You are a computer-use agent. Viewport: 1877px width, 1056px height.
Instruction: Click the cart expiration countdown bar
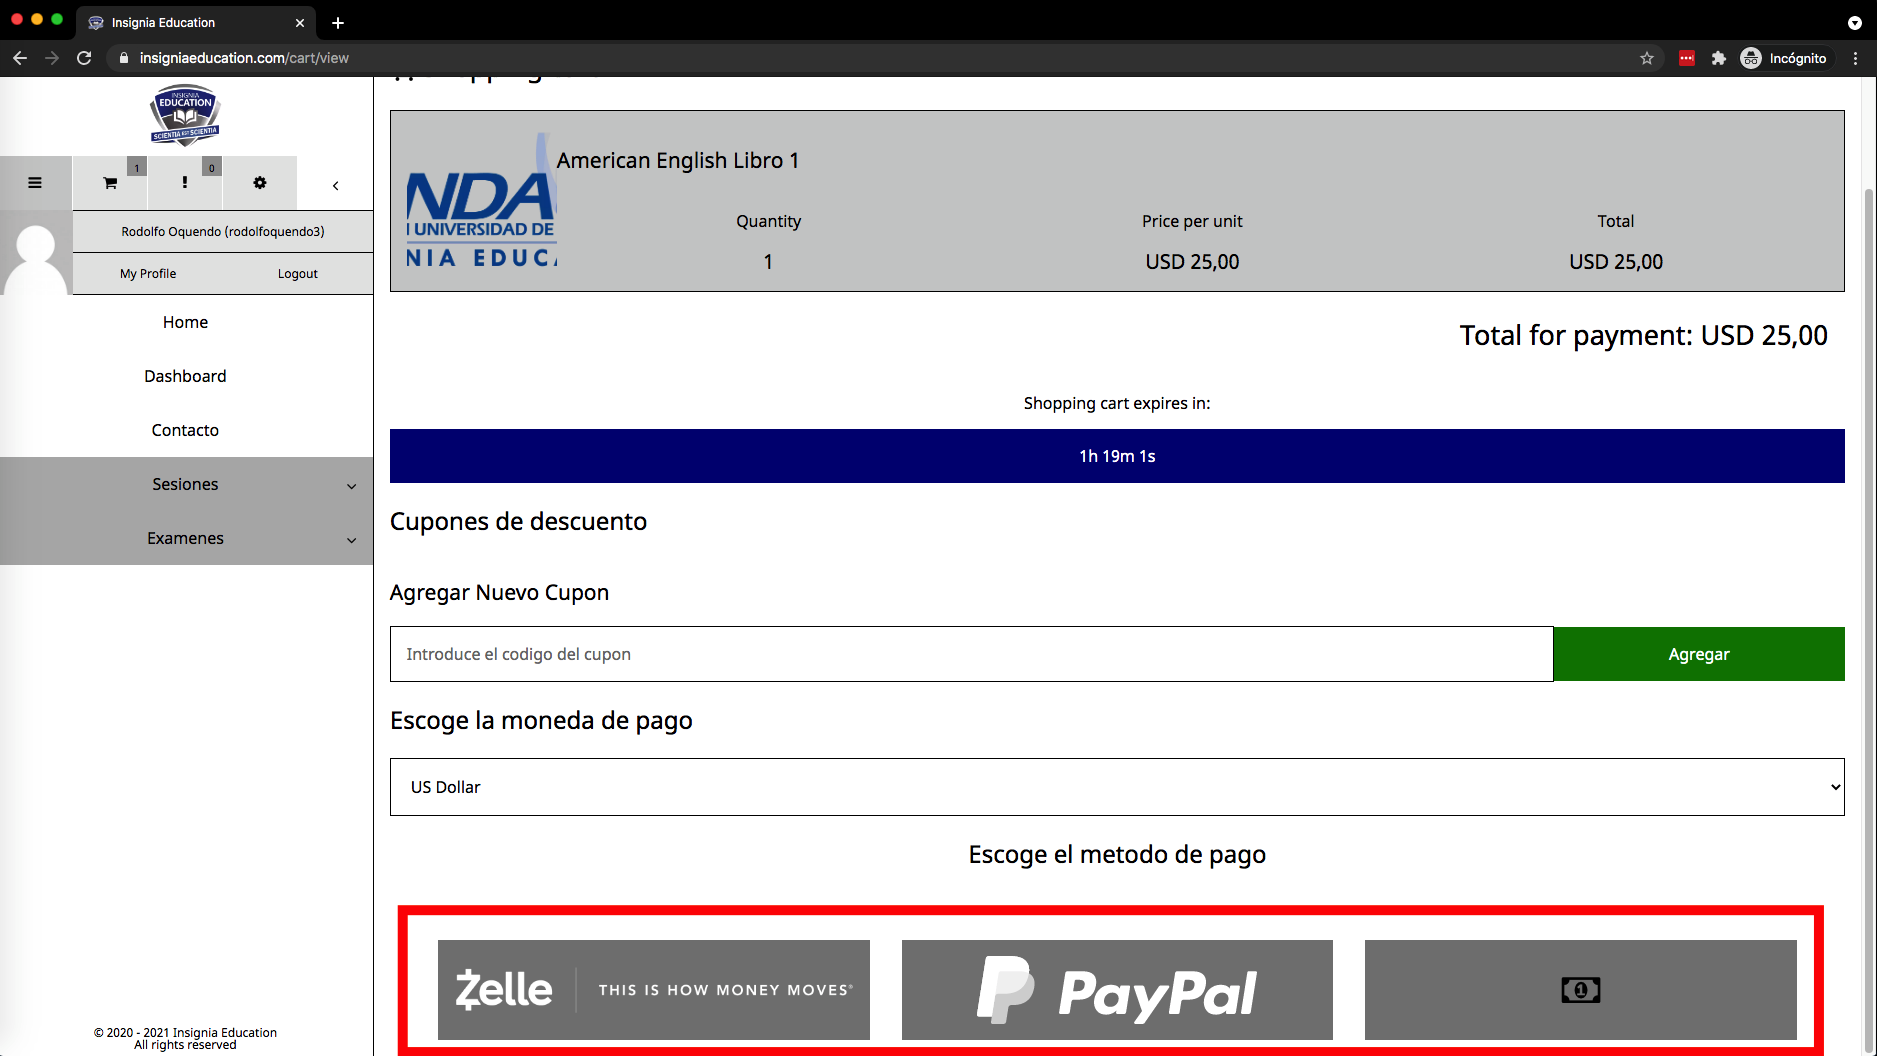click(x=1117, y=456)
